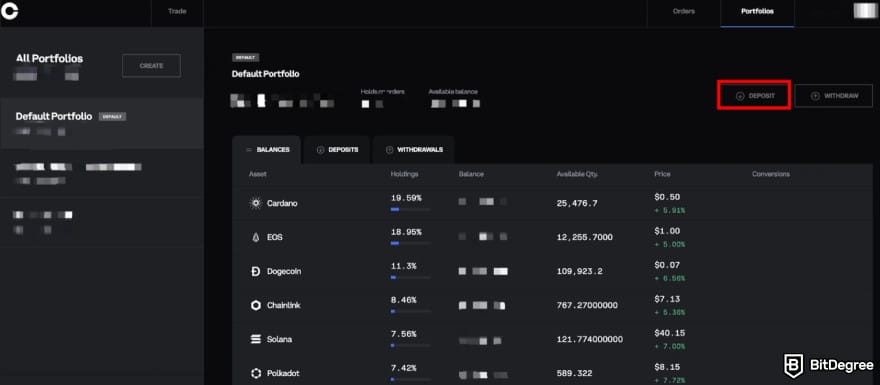Screen dimensions: 880x385
Task: Click EOS holdings progress bar
Action: click(410, 244)
